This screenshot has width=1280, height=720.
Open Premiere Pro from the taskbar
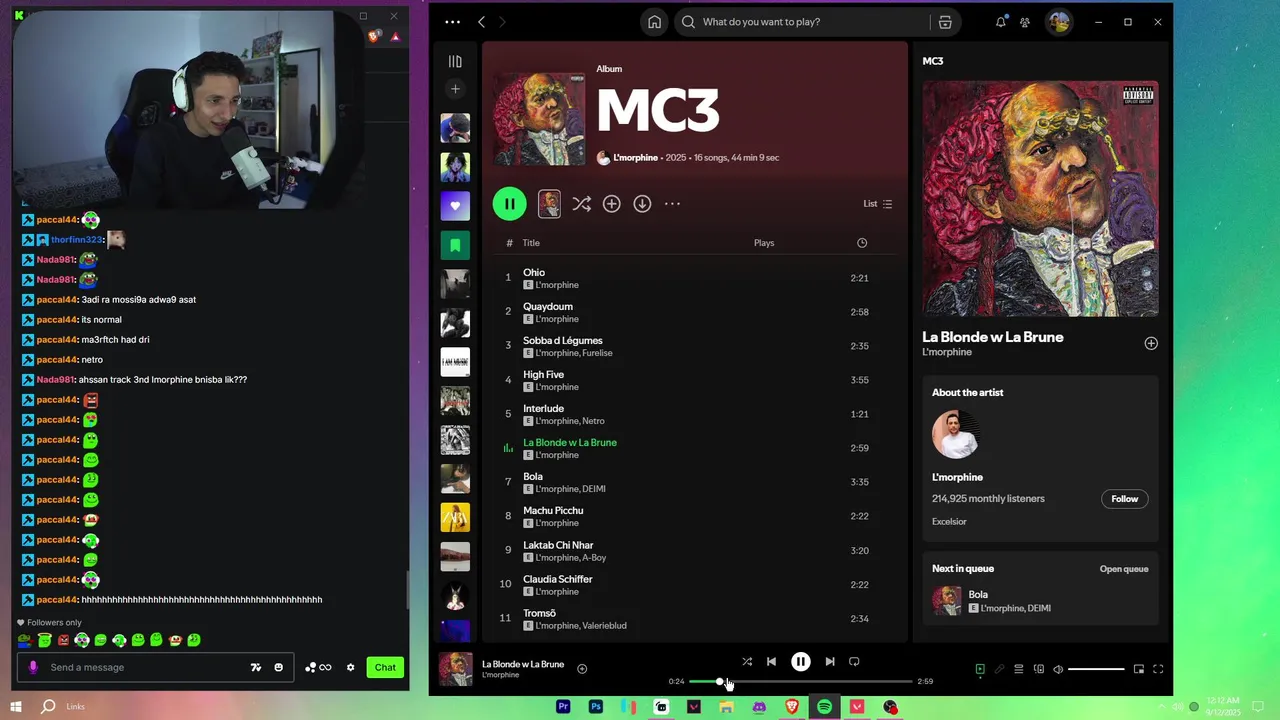[x=563, y=707]
